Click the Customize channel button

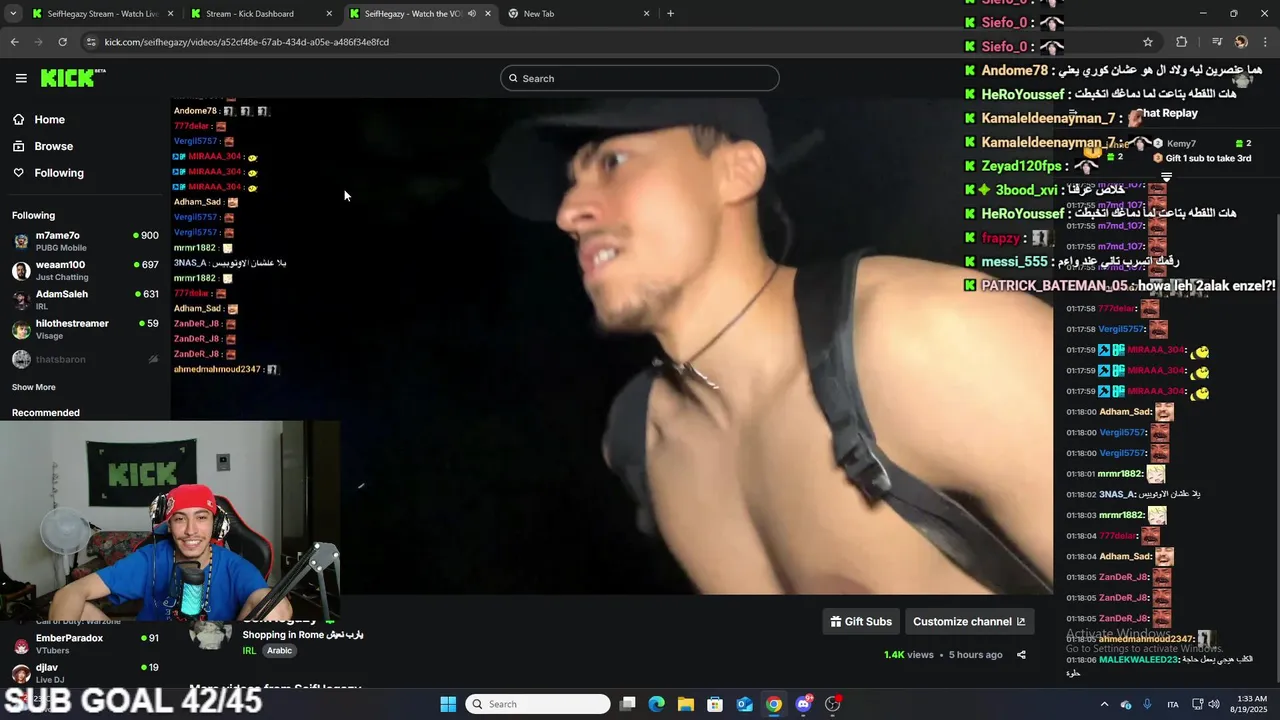coord(969,621)
